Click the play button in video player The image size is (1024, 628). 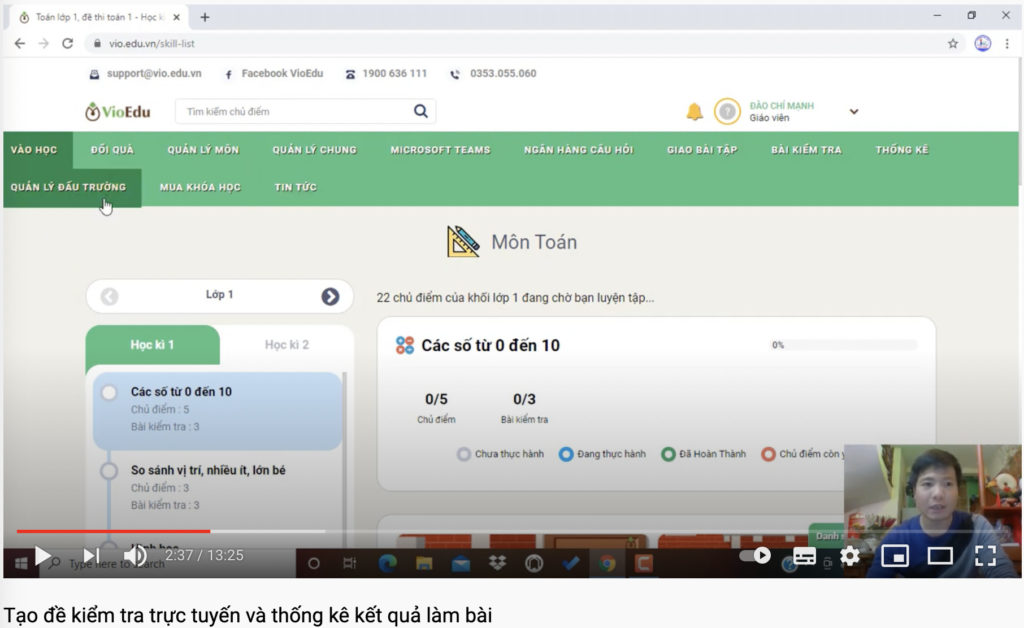click(x=42, y=556)
